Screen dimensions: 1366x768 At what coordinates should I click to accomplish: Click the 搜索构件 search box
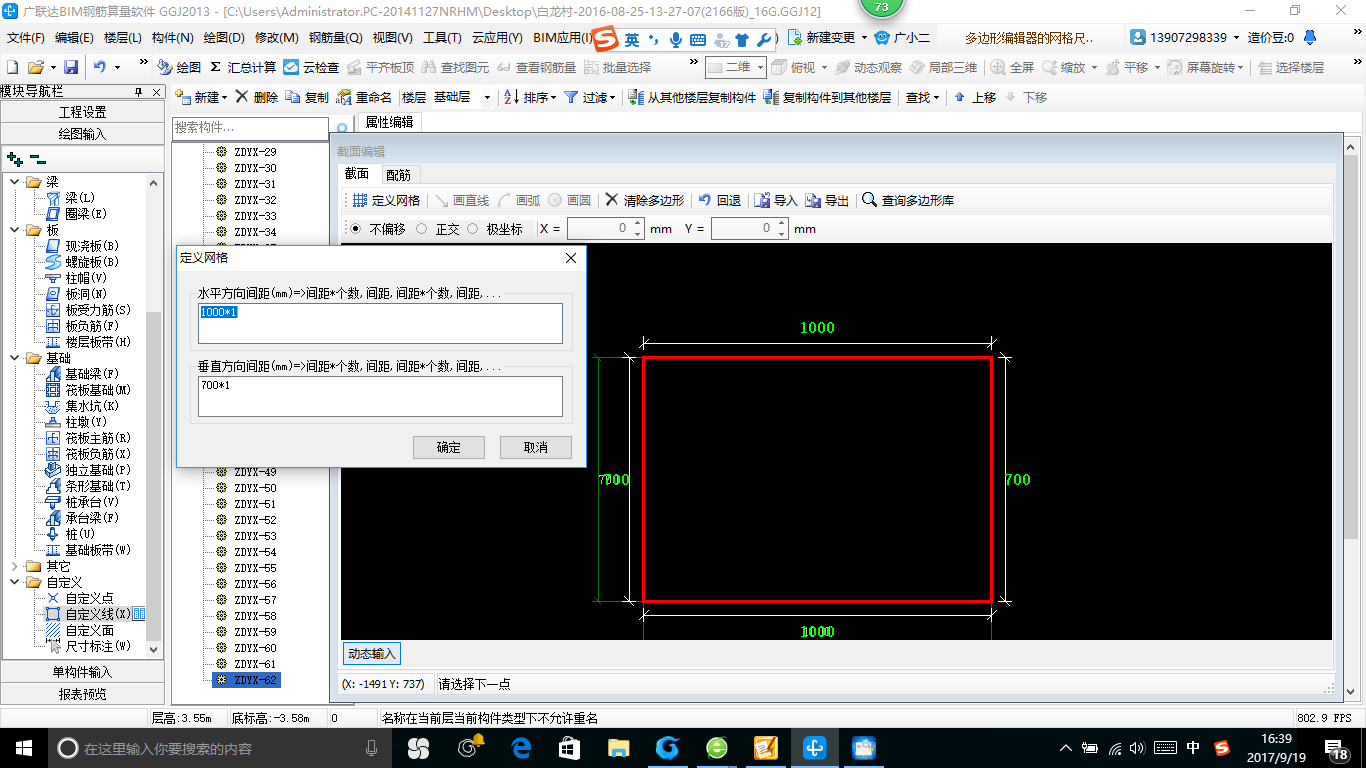coord(250,128)
